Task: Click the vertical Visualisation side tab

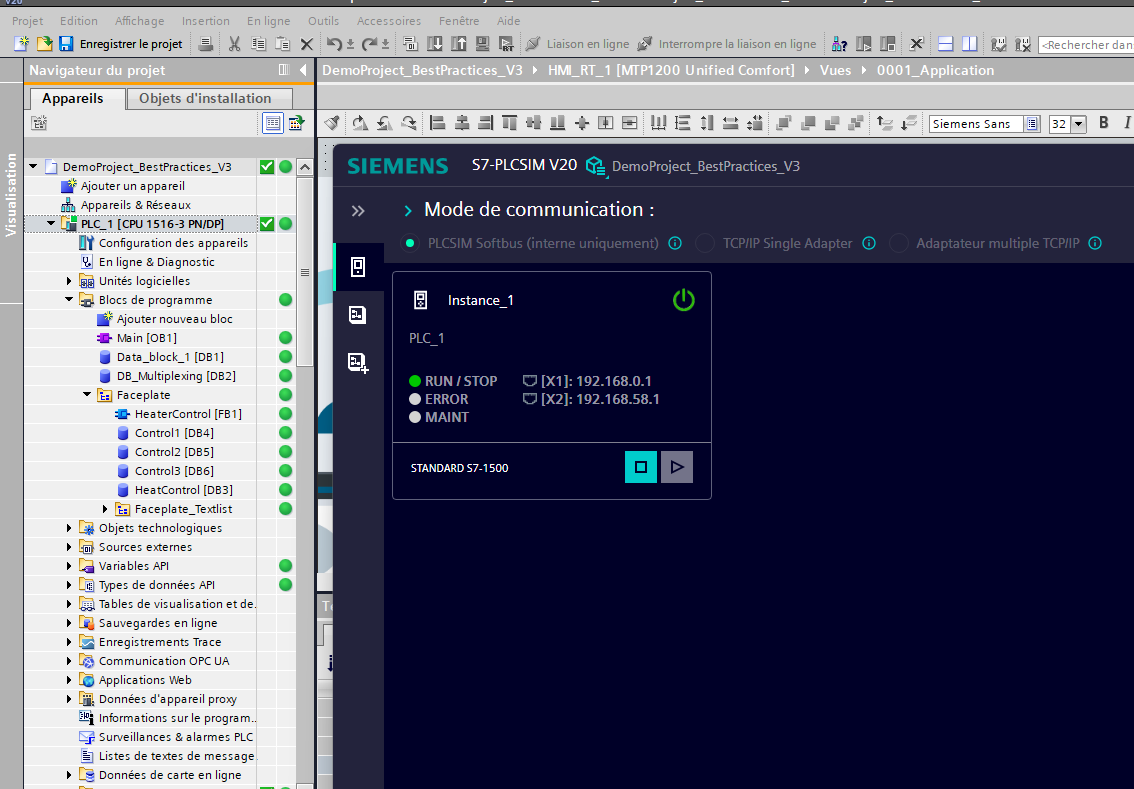Action: pos(11,194)
